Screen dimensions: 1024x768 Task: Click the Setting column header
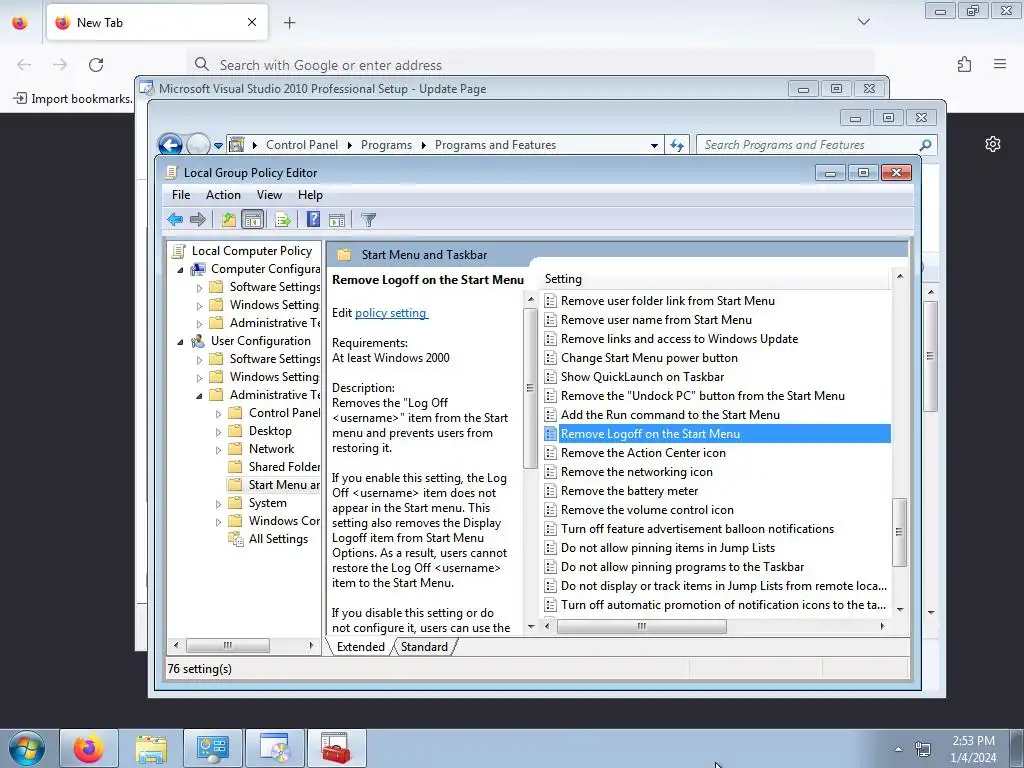(x=714, y=279)
